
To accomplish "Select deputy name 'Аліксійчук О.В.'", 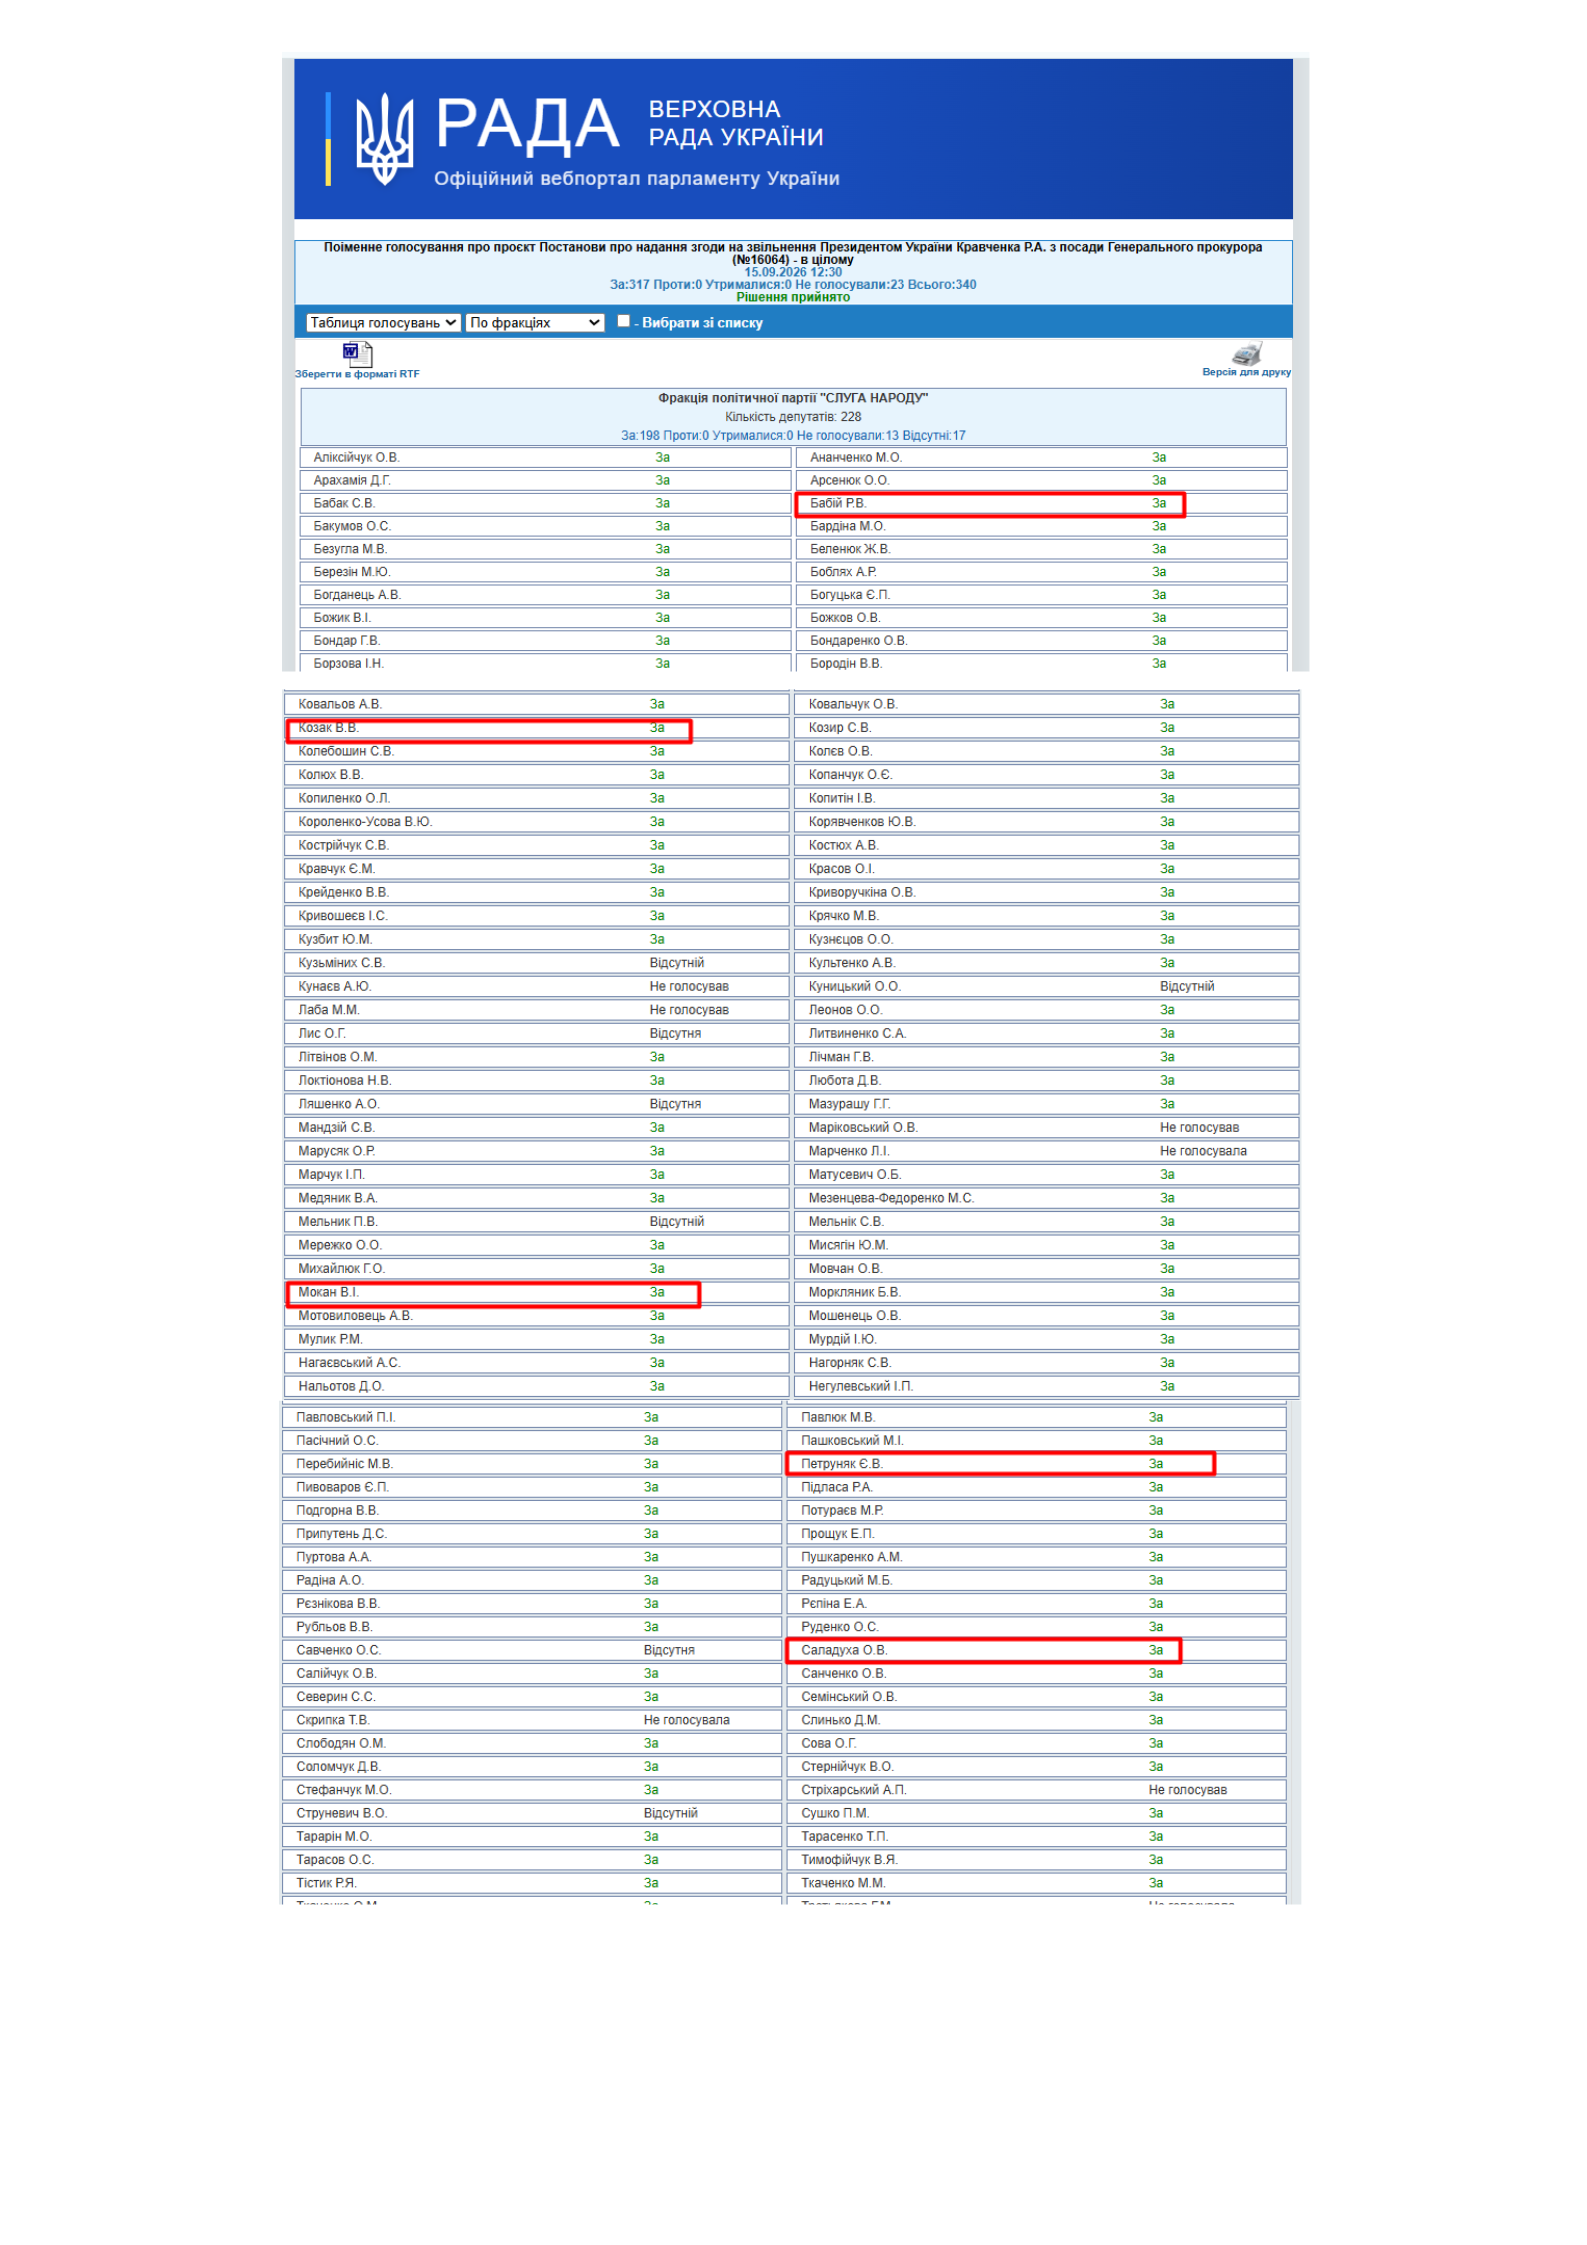I will (356, 458).
